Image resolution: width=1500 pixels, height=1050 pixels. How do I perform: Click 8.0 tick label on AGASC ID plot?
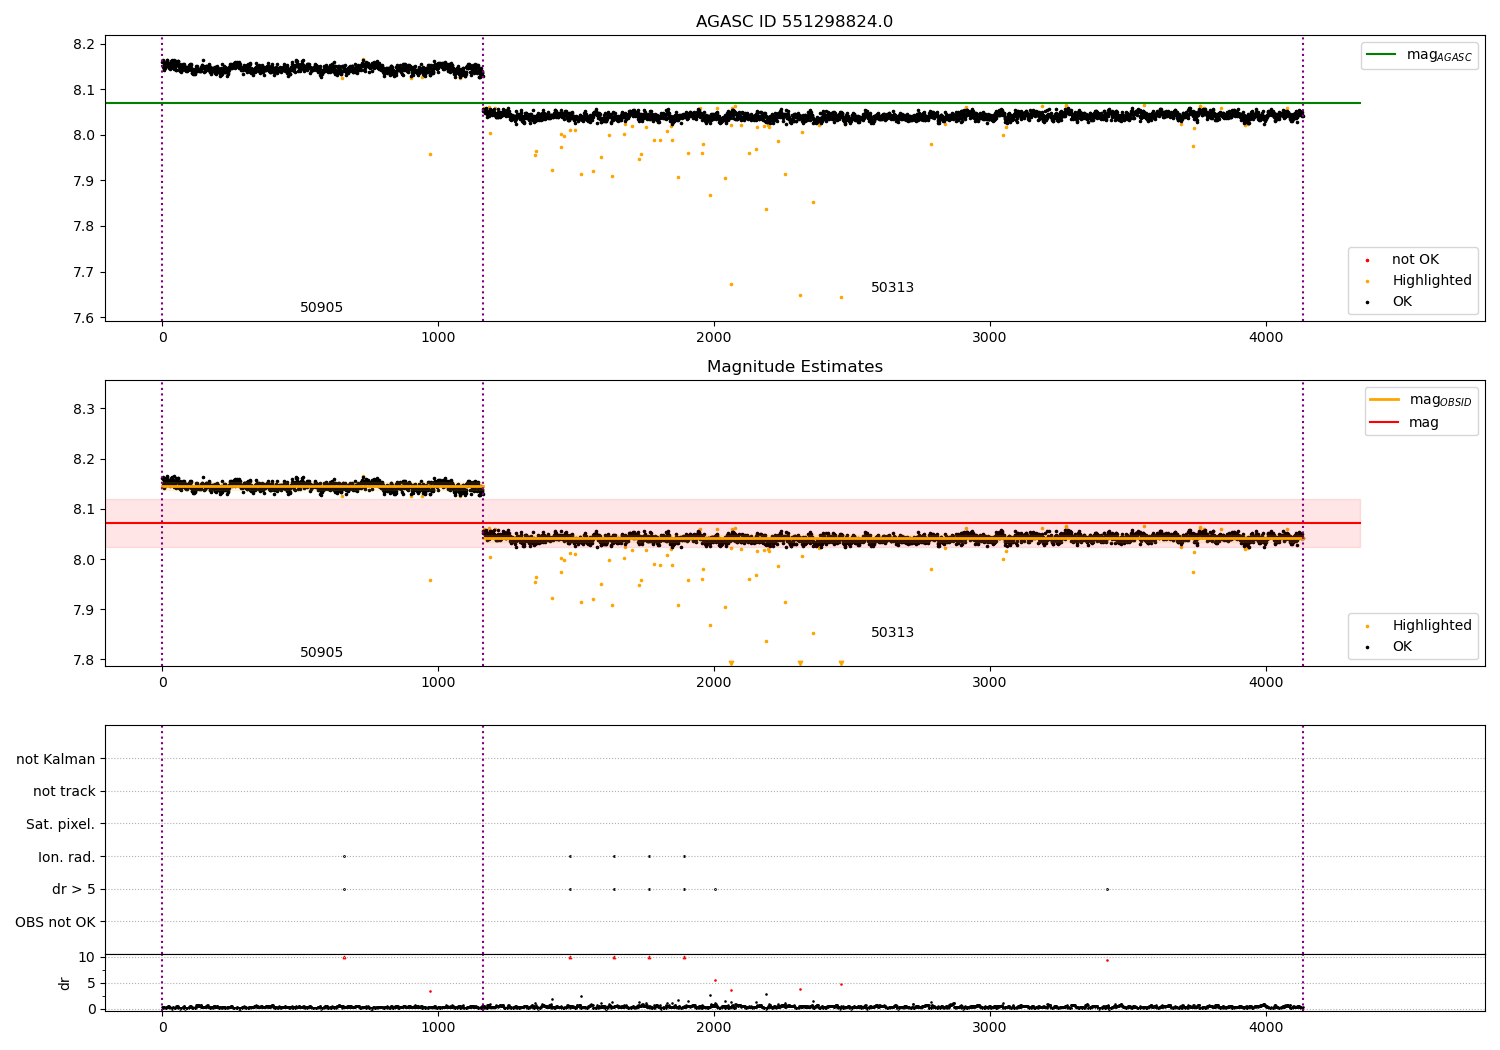pyautogui.click(x=83, y=135)
